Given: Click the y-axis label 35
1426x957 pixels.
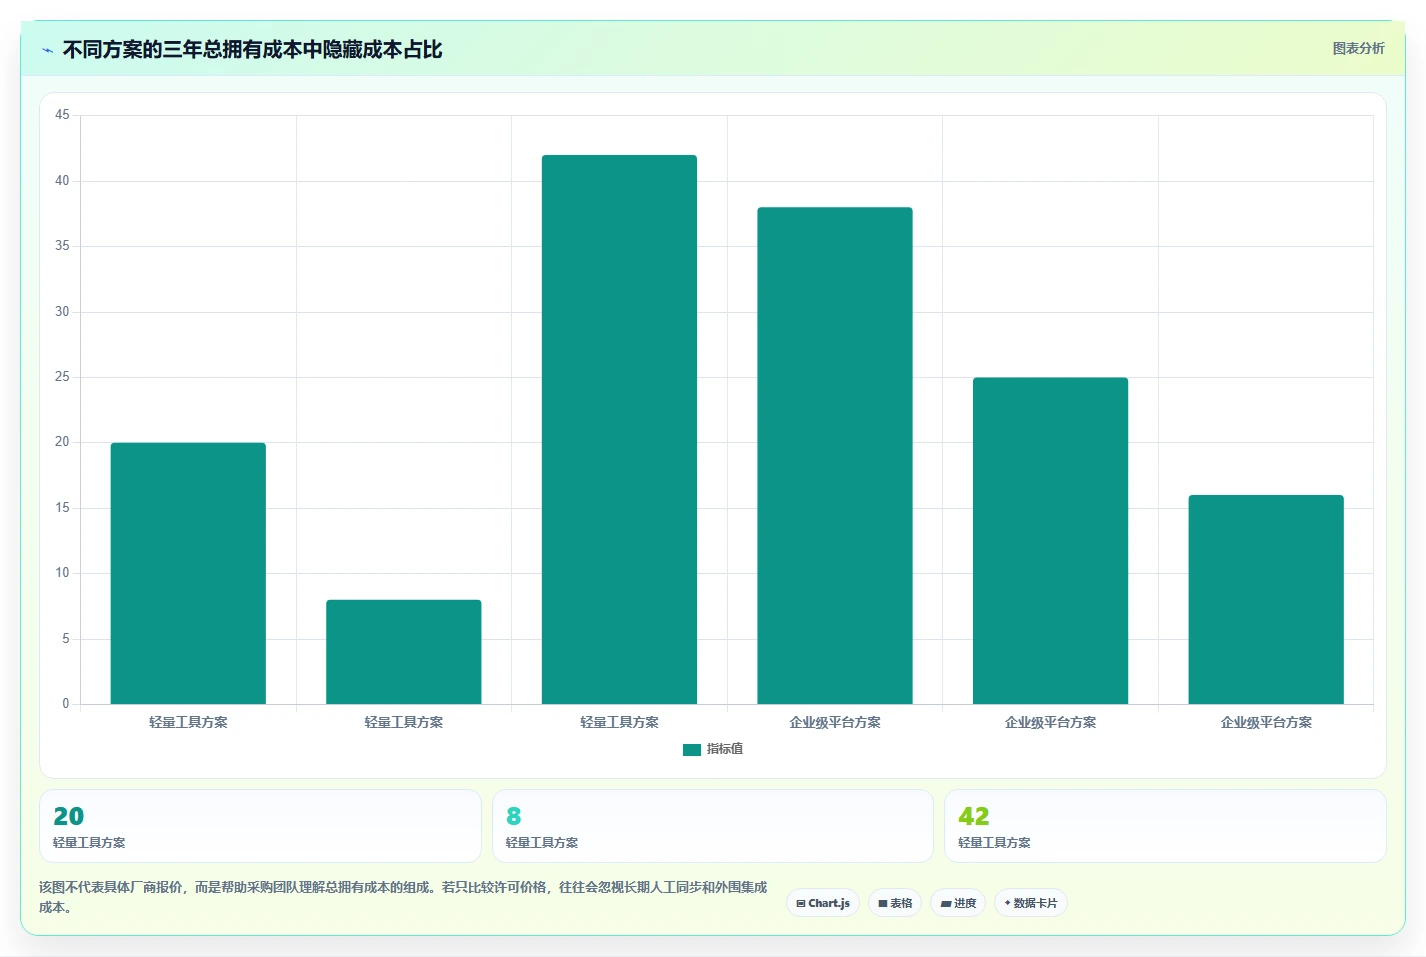Looking at the screenshot, I should click(x=62, y=246).
